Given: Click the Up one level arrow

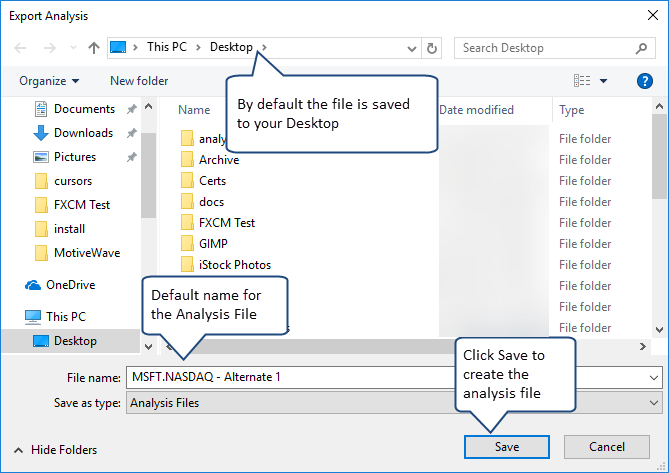Looking at the screenshot, I should (93, 48).
